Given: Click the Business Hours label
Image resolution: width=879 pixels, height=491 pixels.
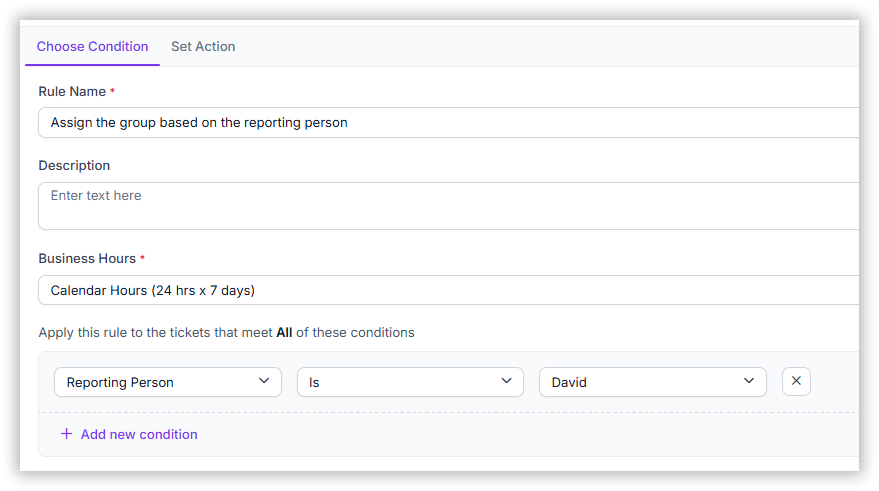Looking at the screenshot, I should point(87,258).
